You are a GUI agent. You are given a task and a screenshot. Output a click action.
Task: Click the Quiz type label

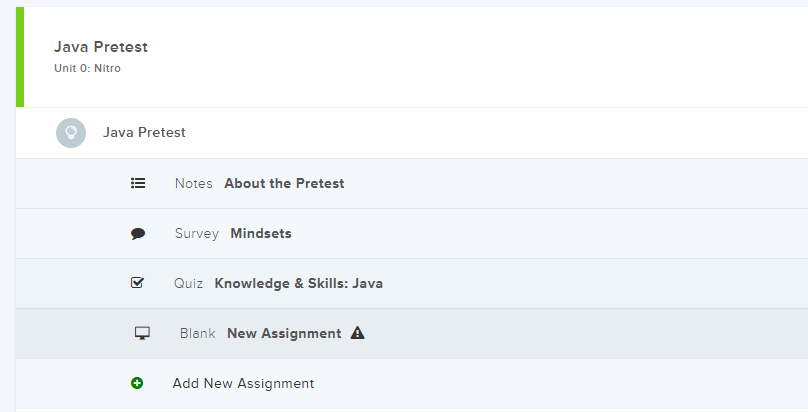coord(188,283)
